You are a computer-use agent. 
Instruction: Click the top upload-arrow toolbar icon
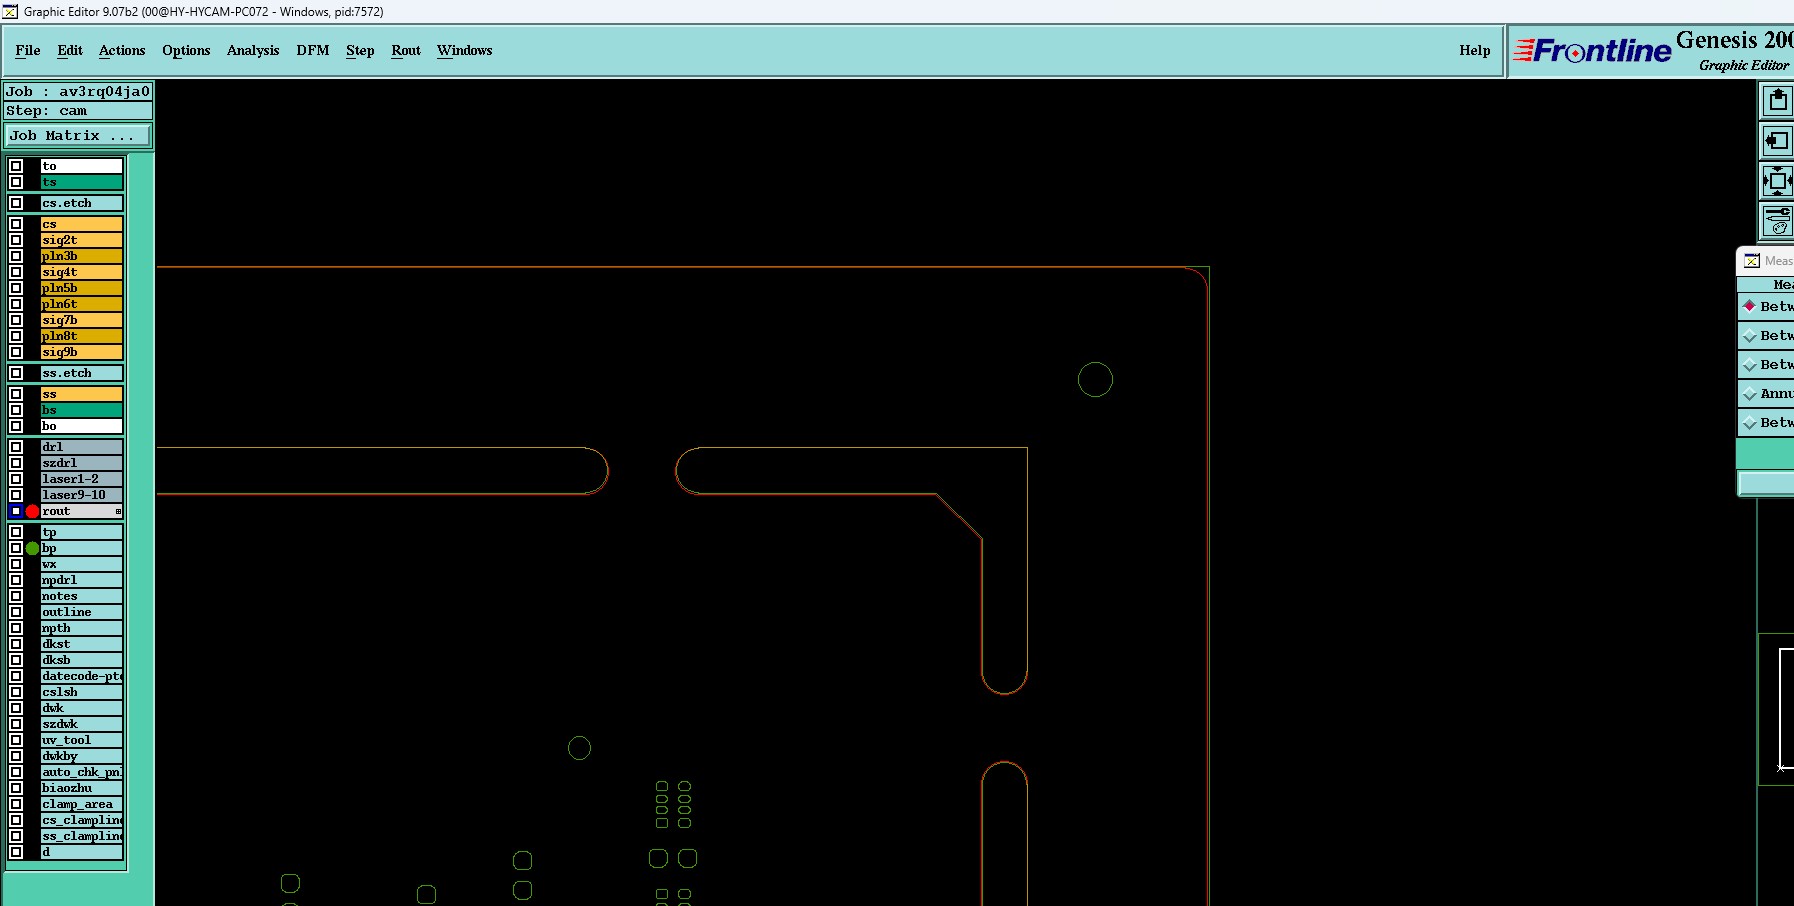(1777, 101)
